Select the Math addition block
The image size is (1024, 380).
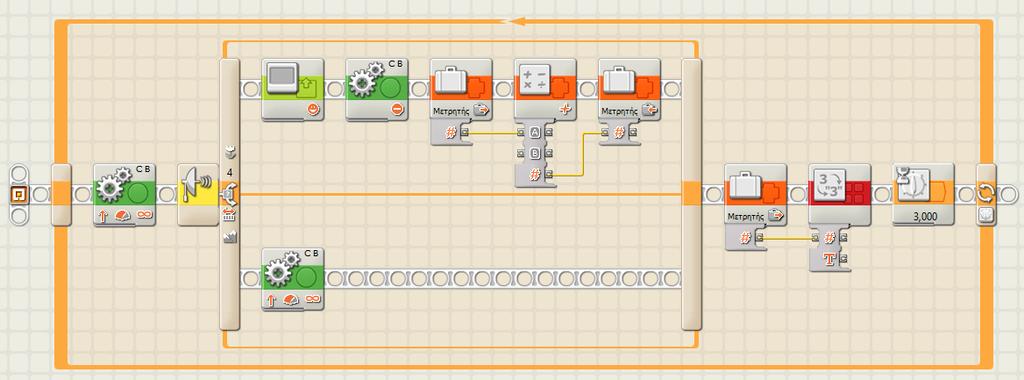545,89
